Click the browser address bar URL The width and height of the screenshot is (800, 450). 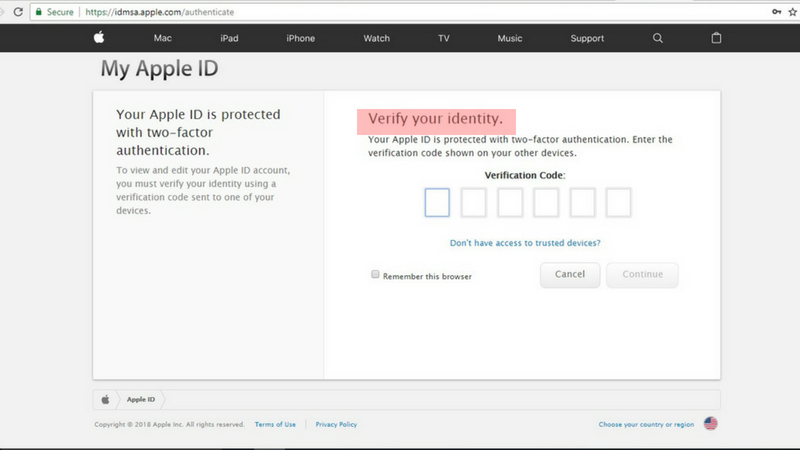pos(160,12)
